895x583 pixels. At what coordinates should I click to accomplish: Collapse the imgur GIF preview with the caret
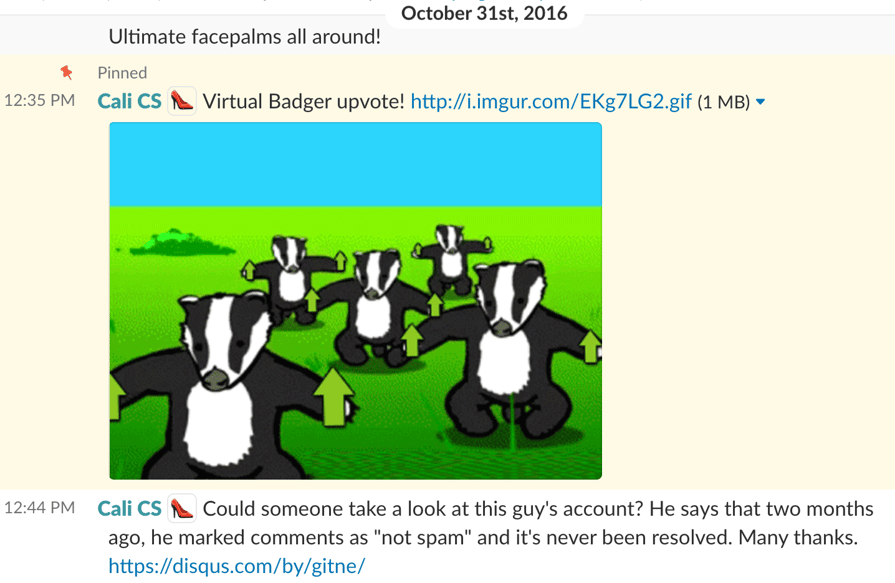760,102
